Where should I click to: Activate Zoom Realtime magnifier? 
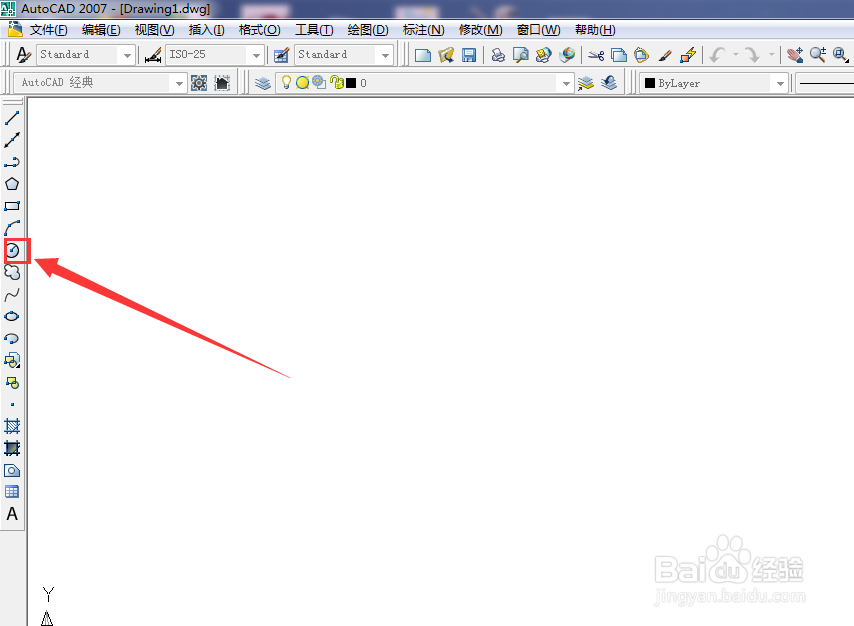tap(818, 54)
